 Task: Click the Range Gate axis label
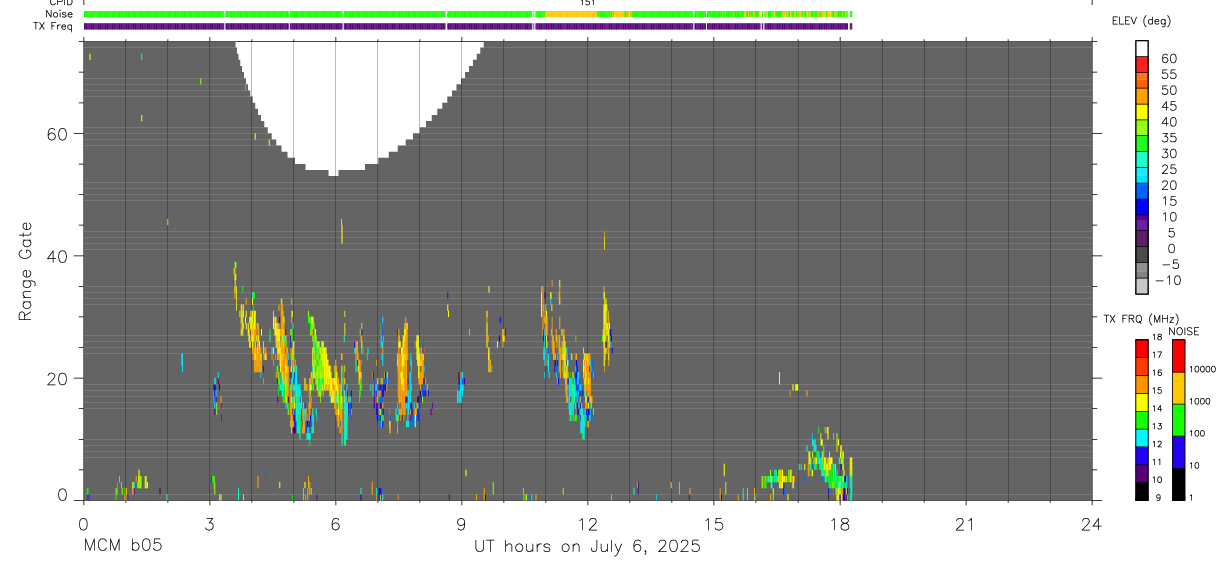pyautogui.click(x=25, y=273)
